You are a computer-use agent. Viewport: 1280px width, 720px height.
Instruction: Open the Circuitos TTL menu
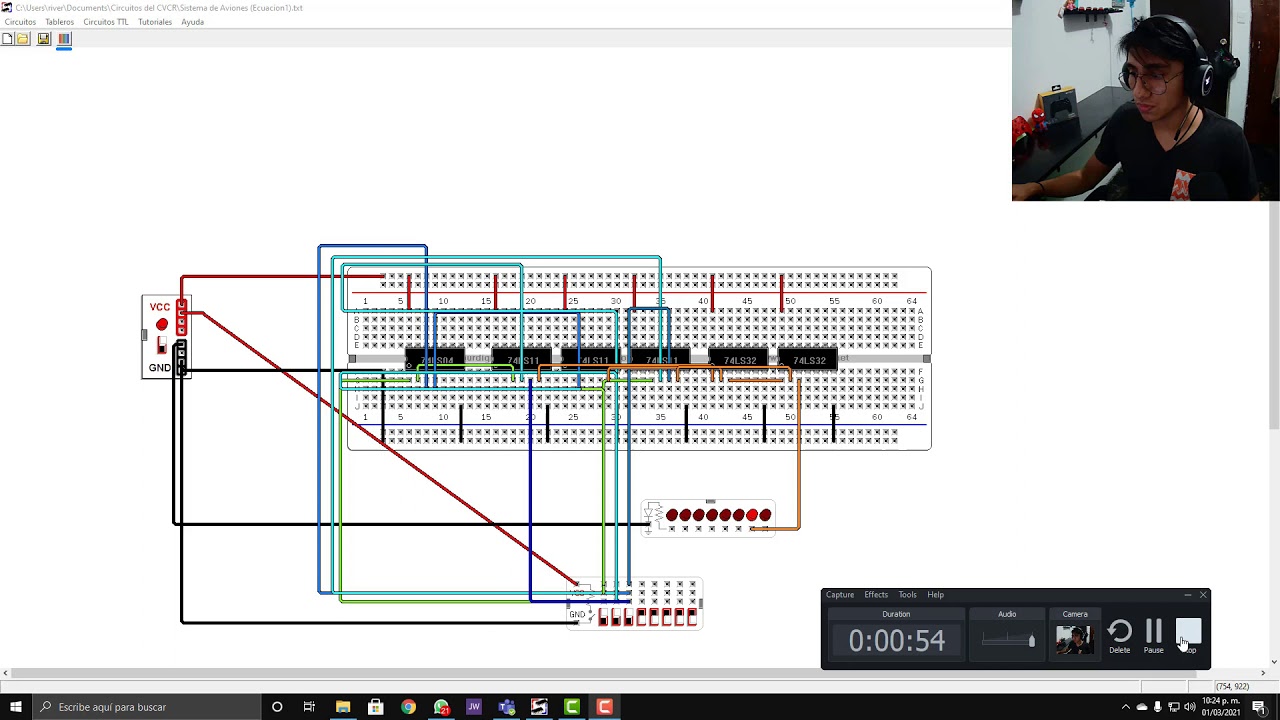[x=106, y=22]
